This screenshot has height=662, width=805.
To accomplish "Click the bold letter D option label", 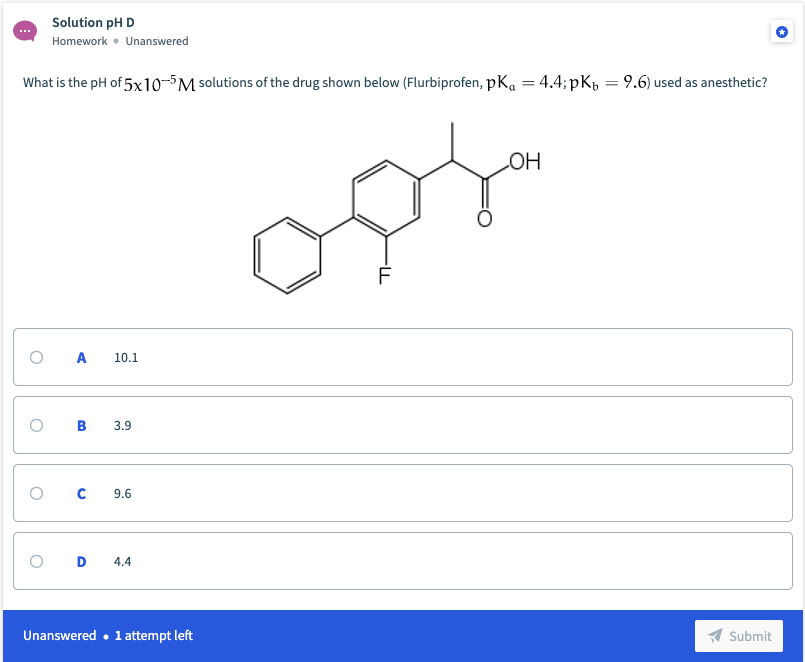I will pyautogui.click(x=81, y=561).
